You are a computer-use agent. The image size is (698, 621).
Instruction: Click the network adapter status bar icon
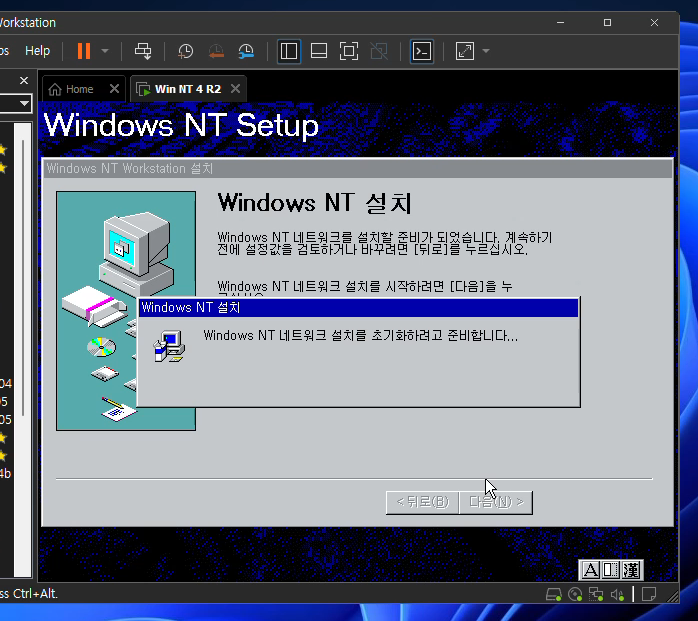[x=596, y=595]
